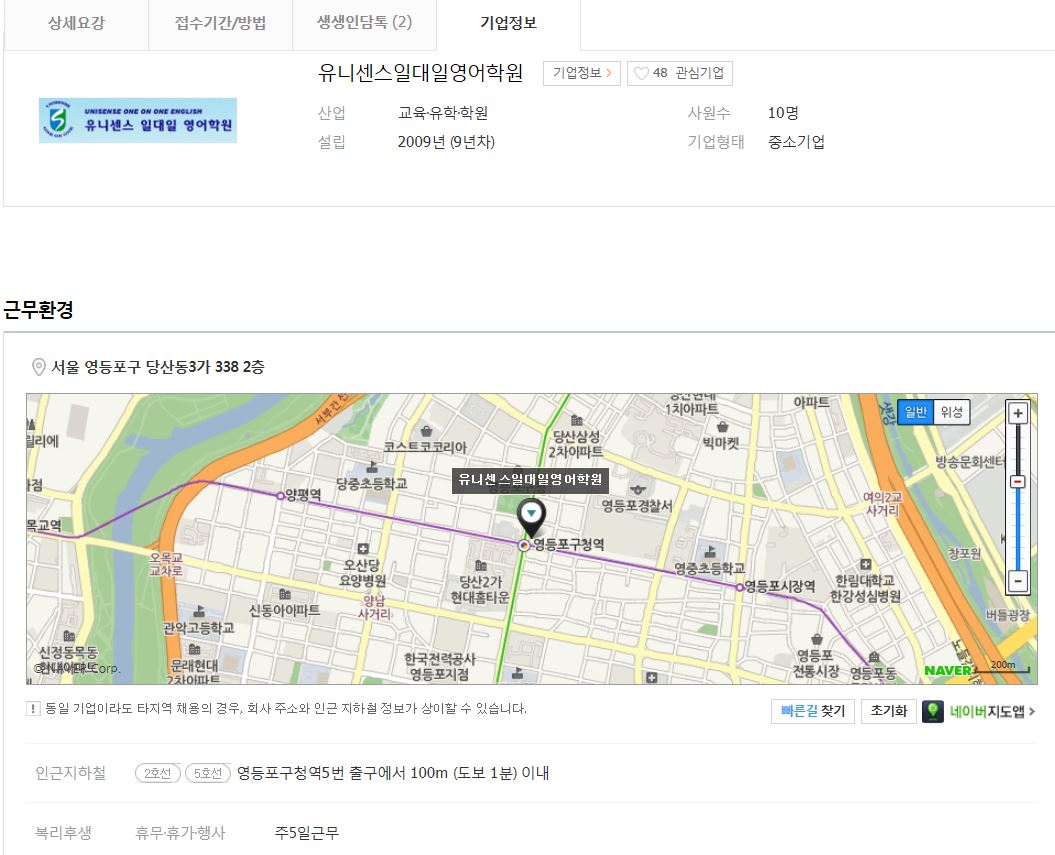
Task: Click 빠른길 찾기 button
Action: point(813,711)
